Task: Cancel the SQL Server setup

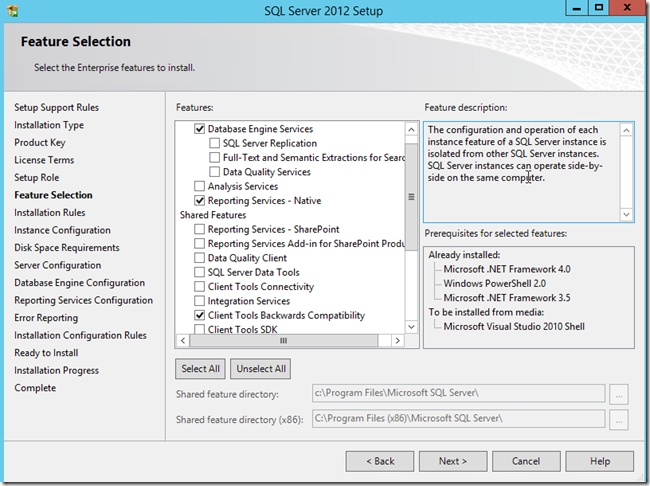Action: point(526,461)
